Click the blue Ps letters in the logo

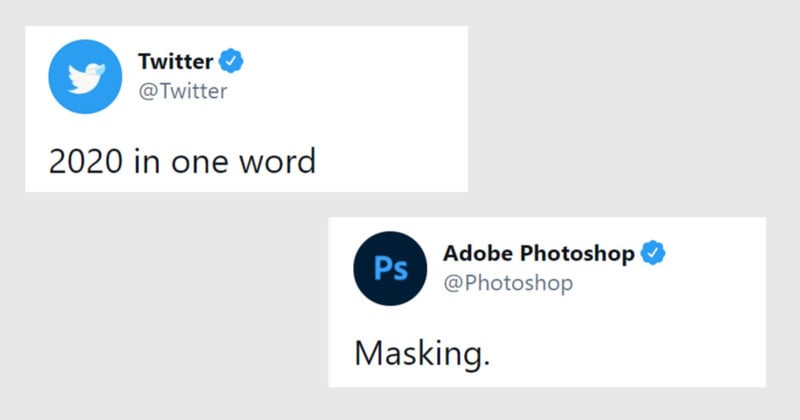(x=391, y=269)
